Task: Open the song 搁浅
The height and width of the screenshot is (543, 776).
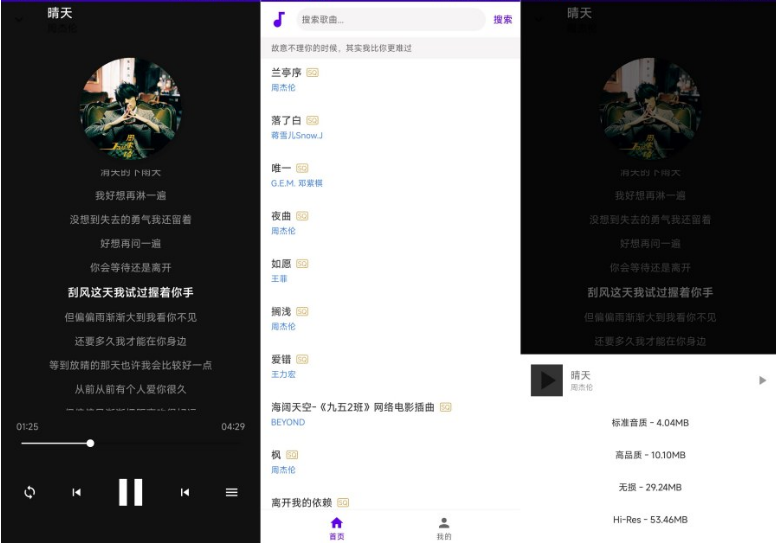Action: click(281, 312)
